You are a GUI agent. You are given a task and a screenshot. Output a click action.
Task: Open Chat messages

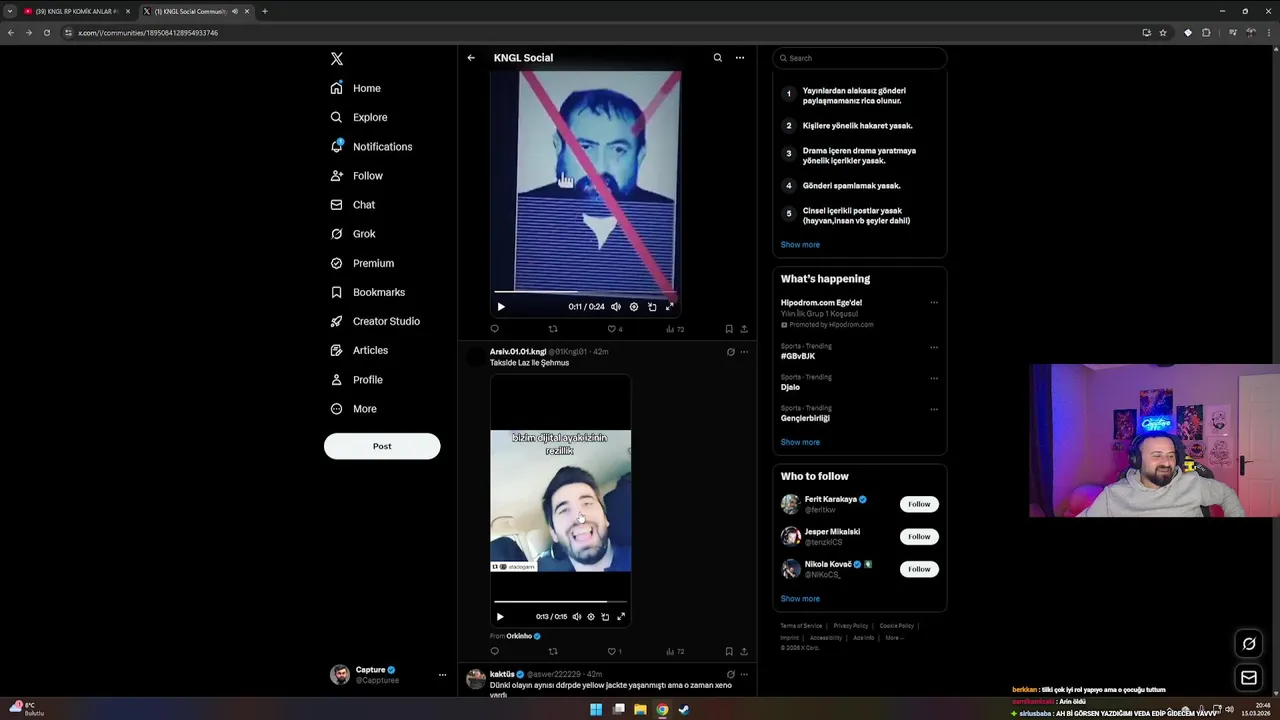pos(353,204)
